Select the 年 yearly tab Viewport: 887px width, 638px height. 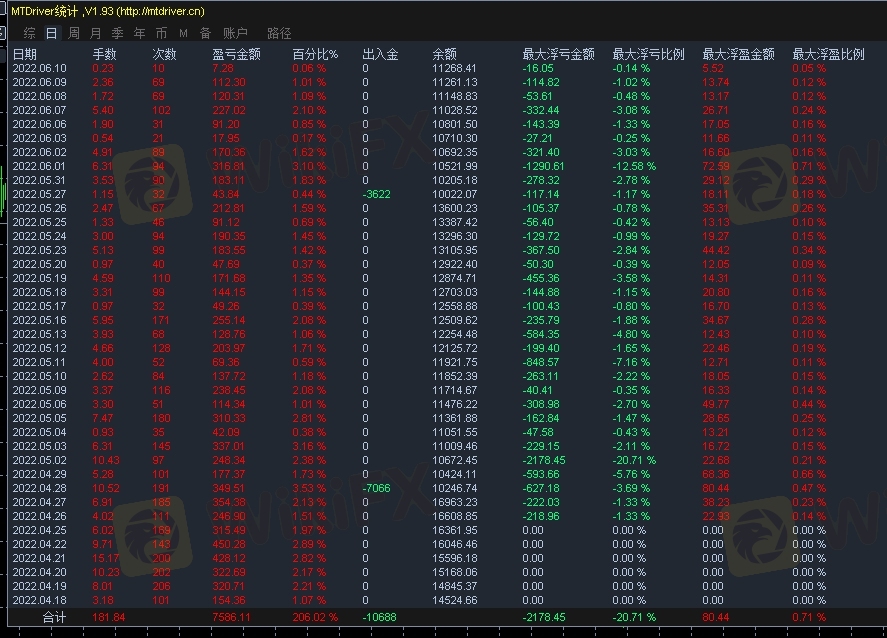pyautogui.click(x=139, y=33)
